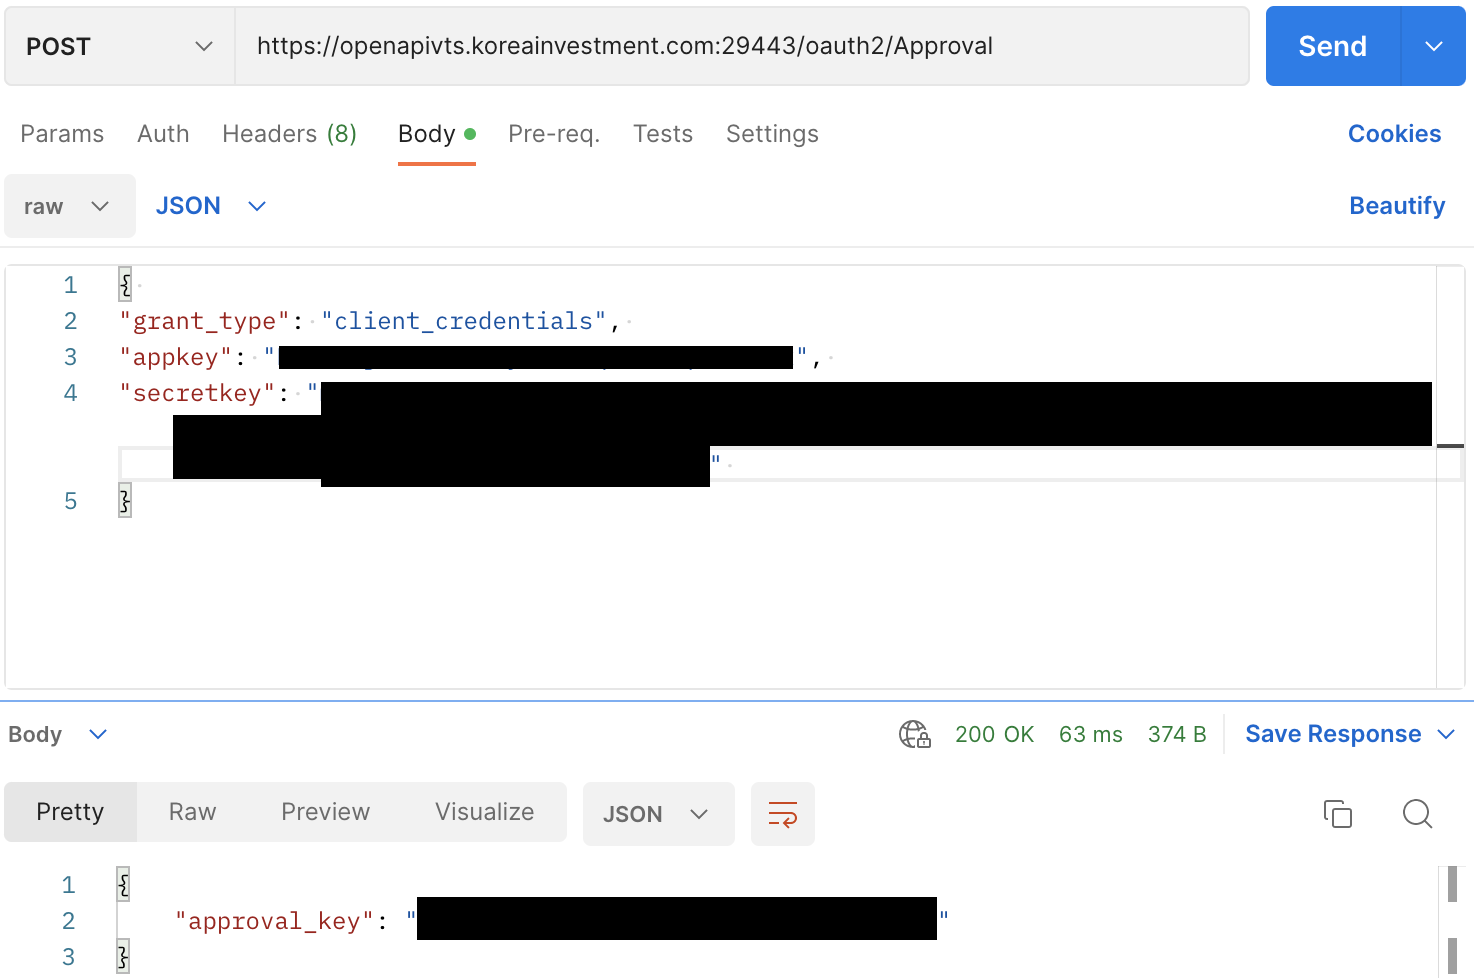This screenshot has height=978, width=1474.
Task: Click Save Response
Action: coord(1333,734)
